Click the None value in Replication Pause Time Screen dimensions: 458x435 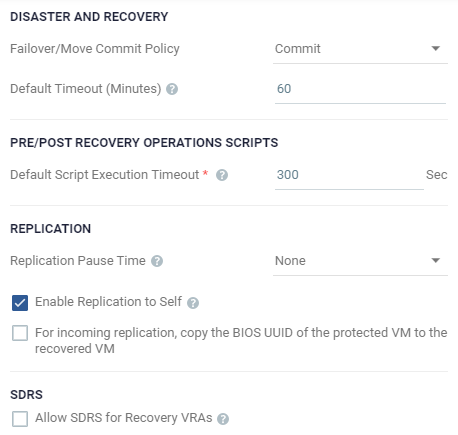(290, 261)
